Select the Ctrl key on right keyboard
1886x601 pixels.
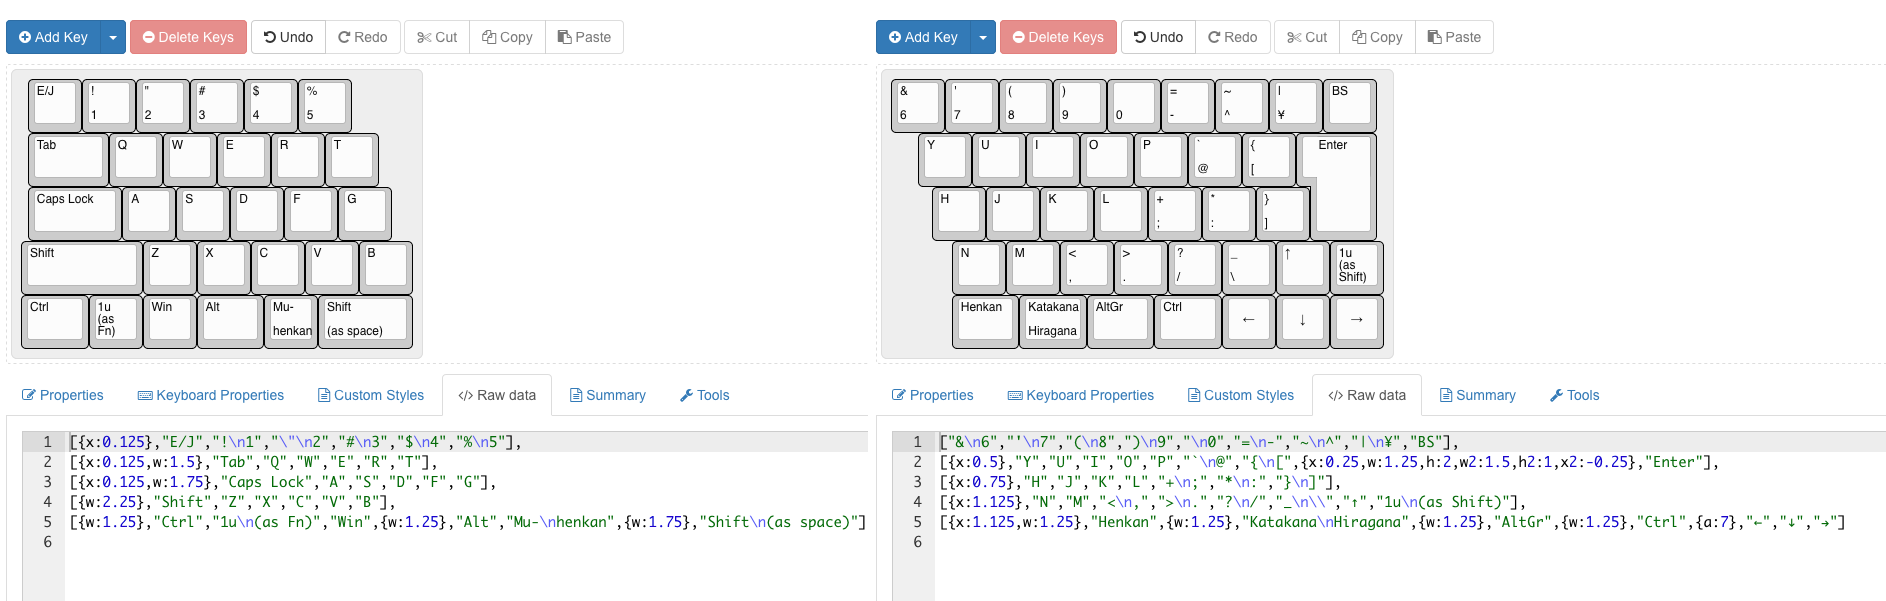1188,321
